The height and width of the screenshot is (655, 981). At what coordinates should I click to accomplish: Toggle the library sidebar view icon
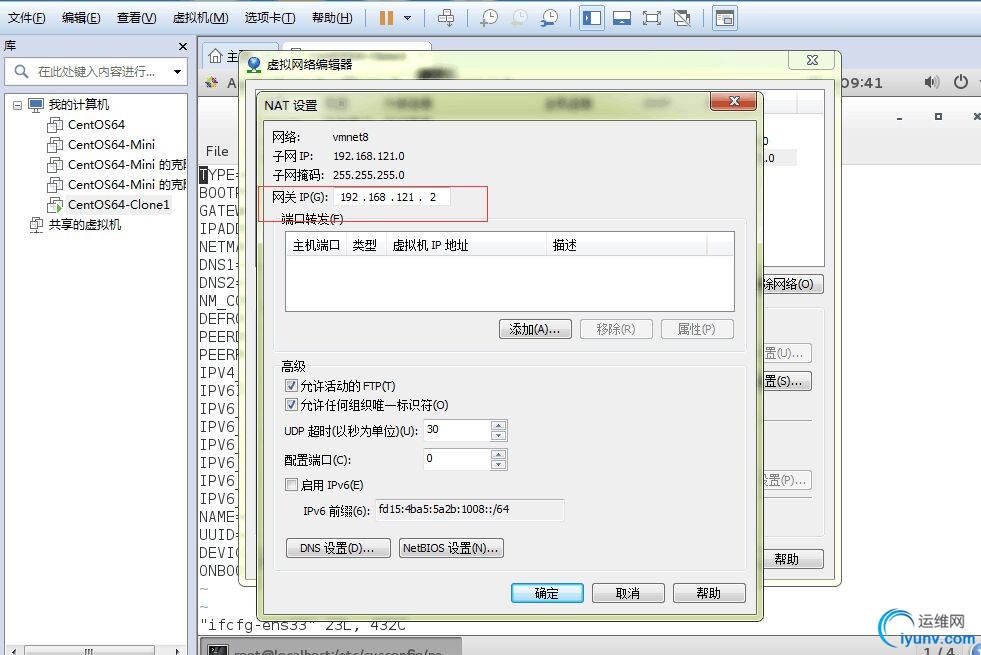pyautogui.click(x=592, y=18)
